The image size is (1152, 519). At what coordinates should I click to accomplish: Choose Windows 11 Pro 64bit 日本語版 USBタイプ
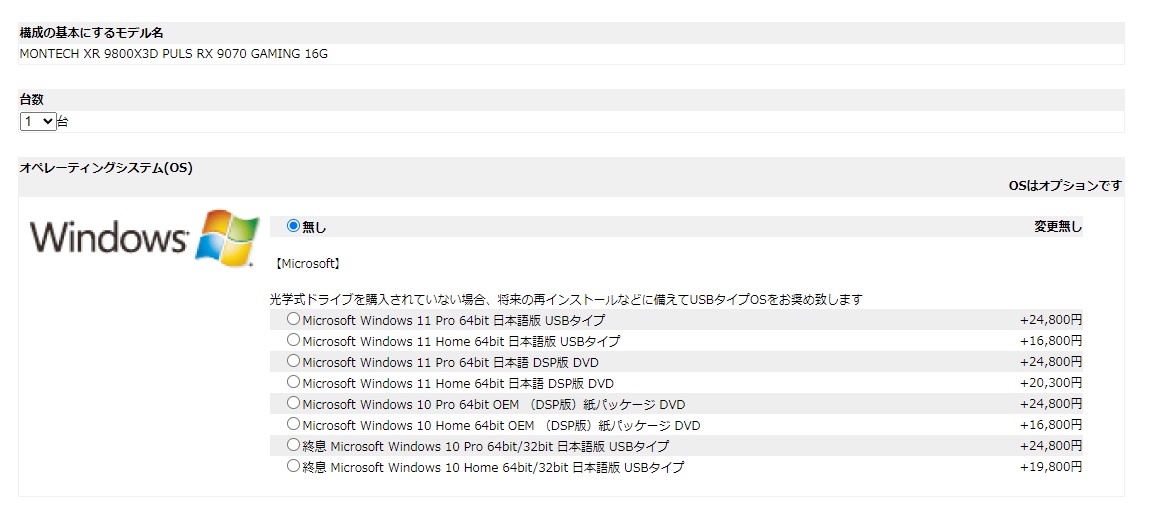click(x=293, y=319)
